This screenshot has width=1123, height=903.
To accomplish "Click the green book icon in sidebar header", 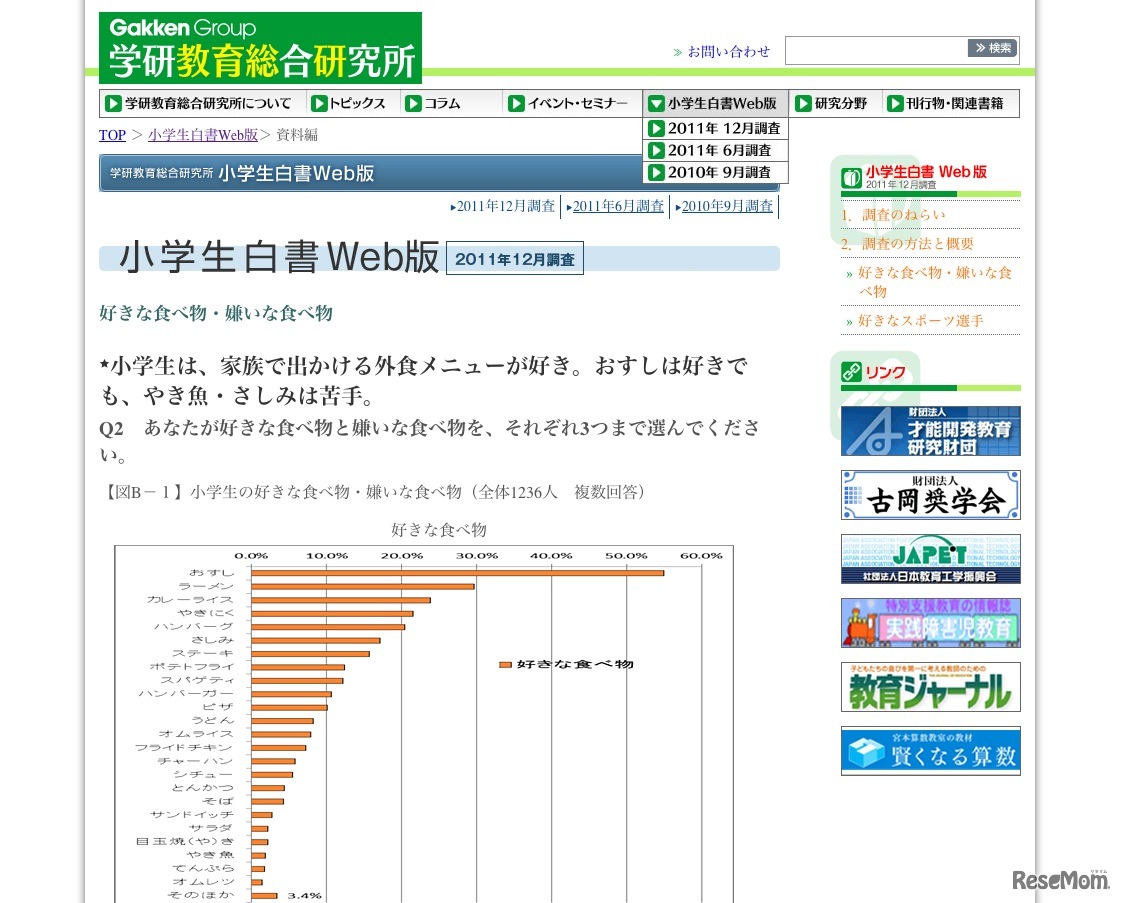I will click(852, 178).
